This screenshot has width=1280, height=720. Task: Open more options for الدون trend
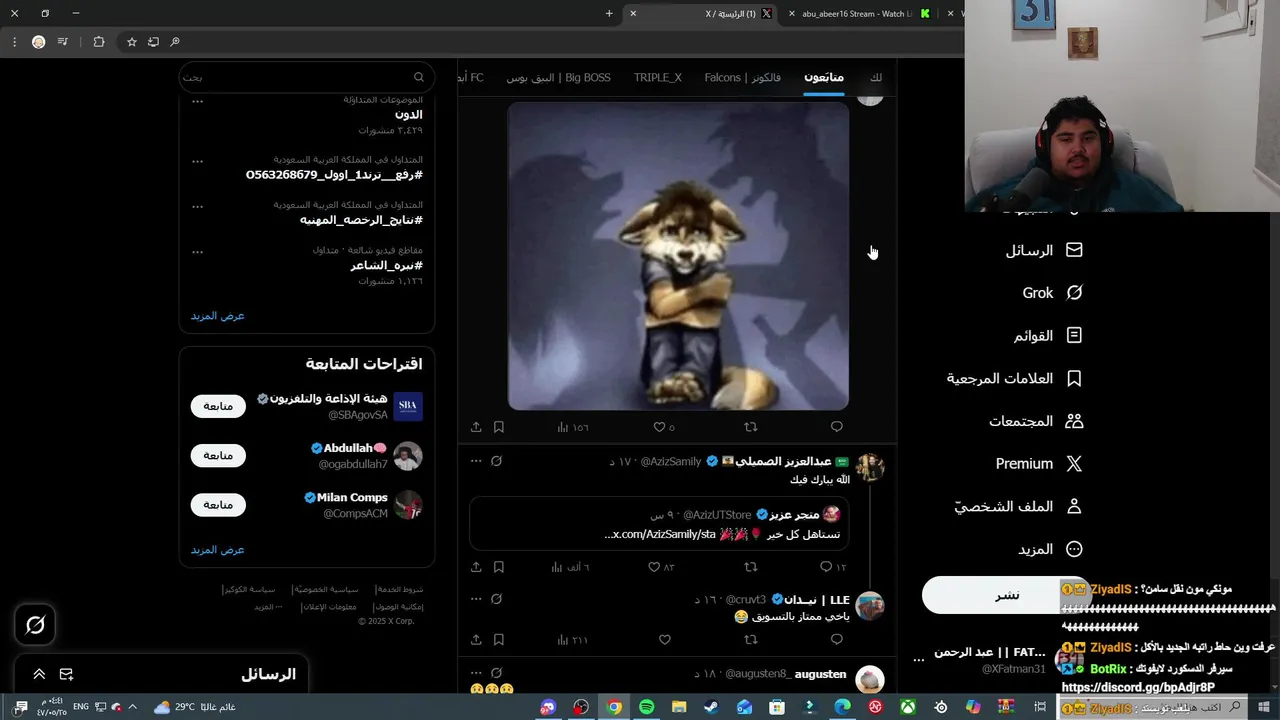click(x=197, y=101)
